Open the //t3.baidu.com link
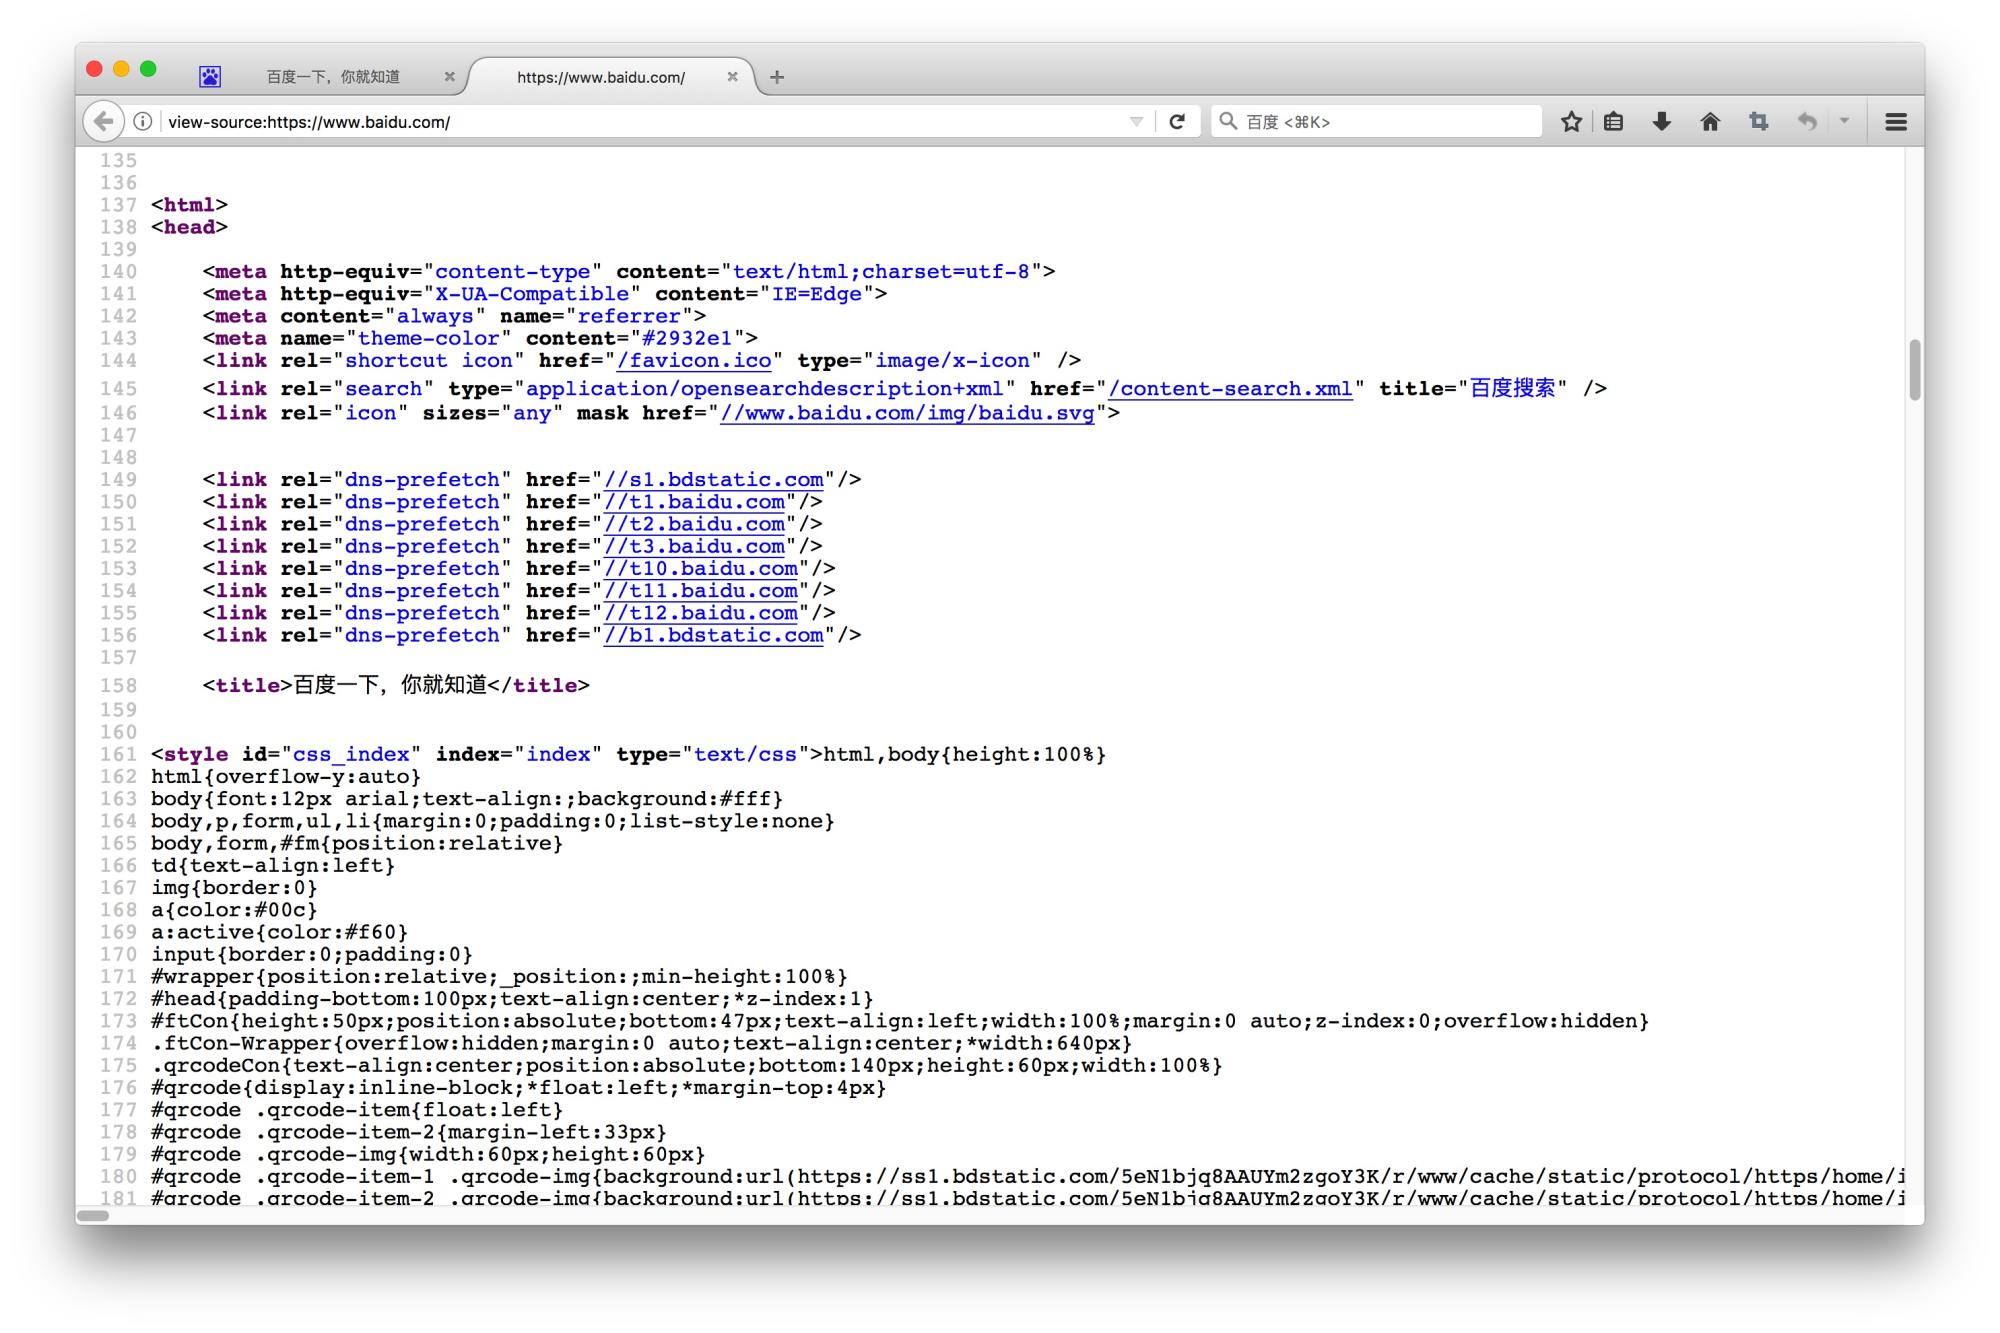Screen dimensions: 2000x1333 [x=694, y=546]
